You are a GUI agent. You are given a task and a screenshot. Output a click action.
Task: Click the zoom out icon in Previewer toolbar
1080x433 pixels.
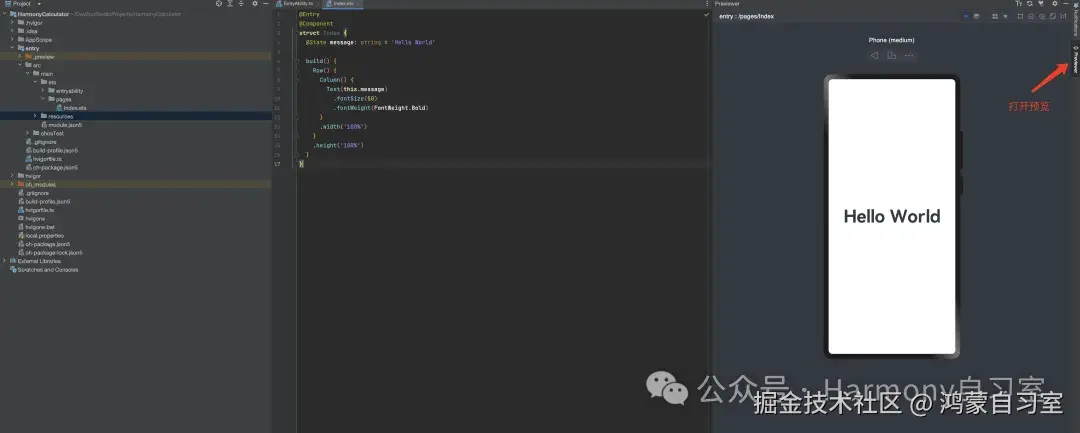[x=1031, y=17]
